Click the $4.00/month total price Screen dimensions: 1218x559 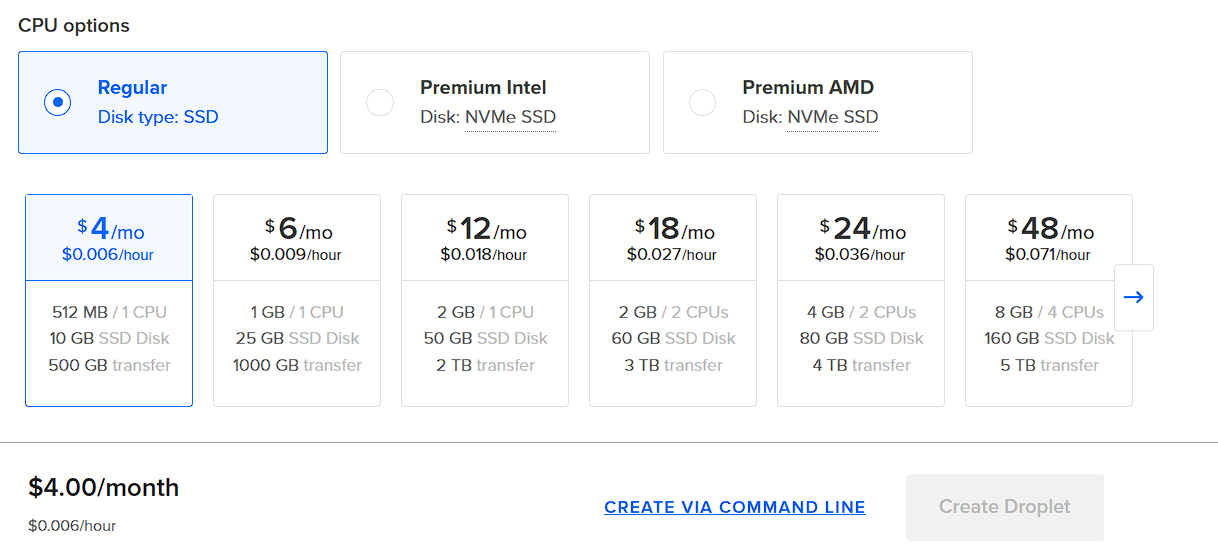(x=104, y=488)
